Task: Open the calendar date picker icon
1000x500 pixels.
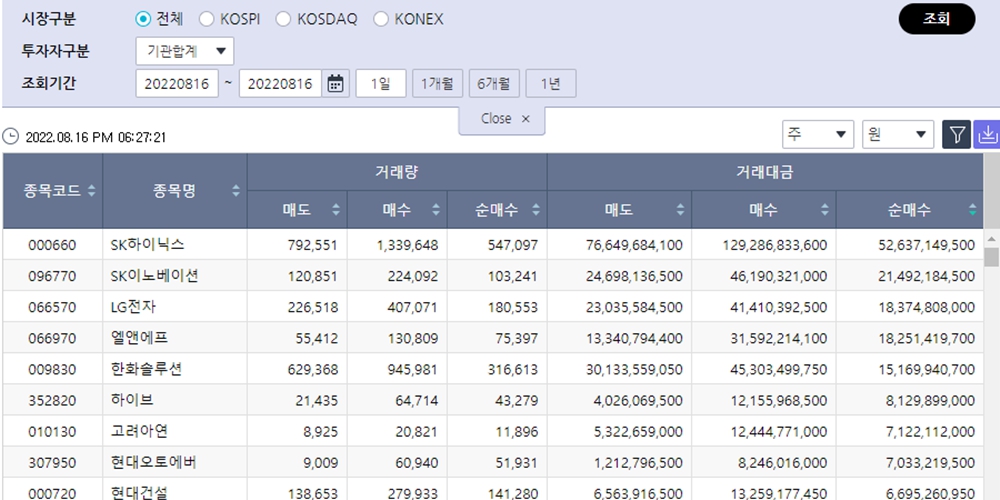Action: (336, 84)
